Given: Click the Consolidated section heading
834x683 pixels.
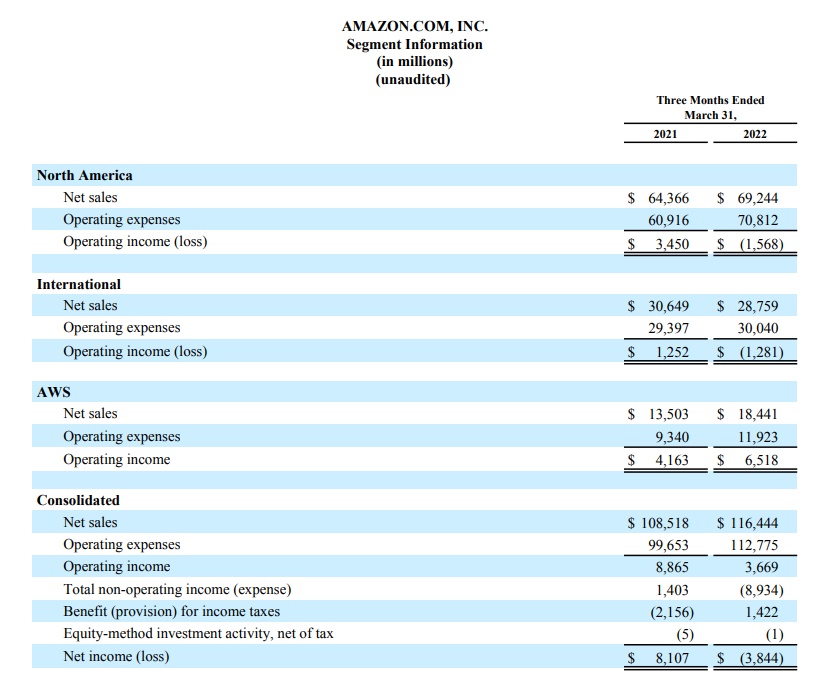Looking at the screenshot, I should click(78, 500).
